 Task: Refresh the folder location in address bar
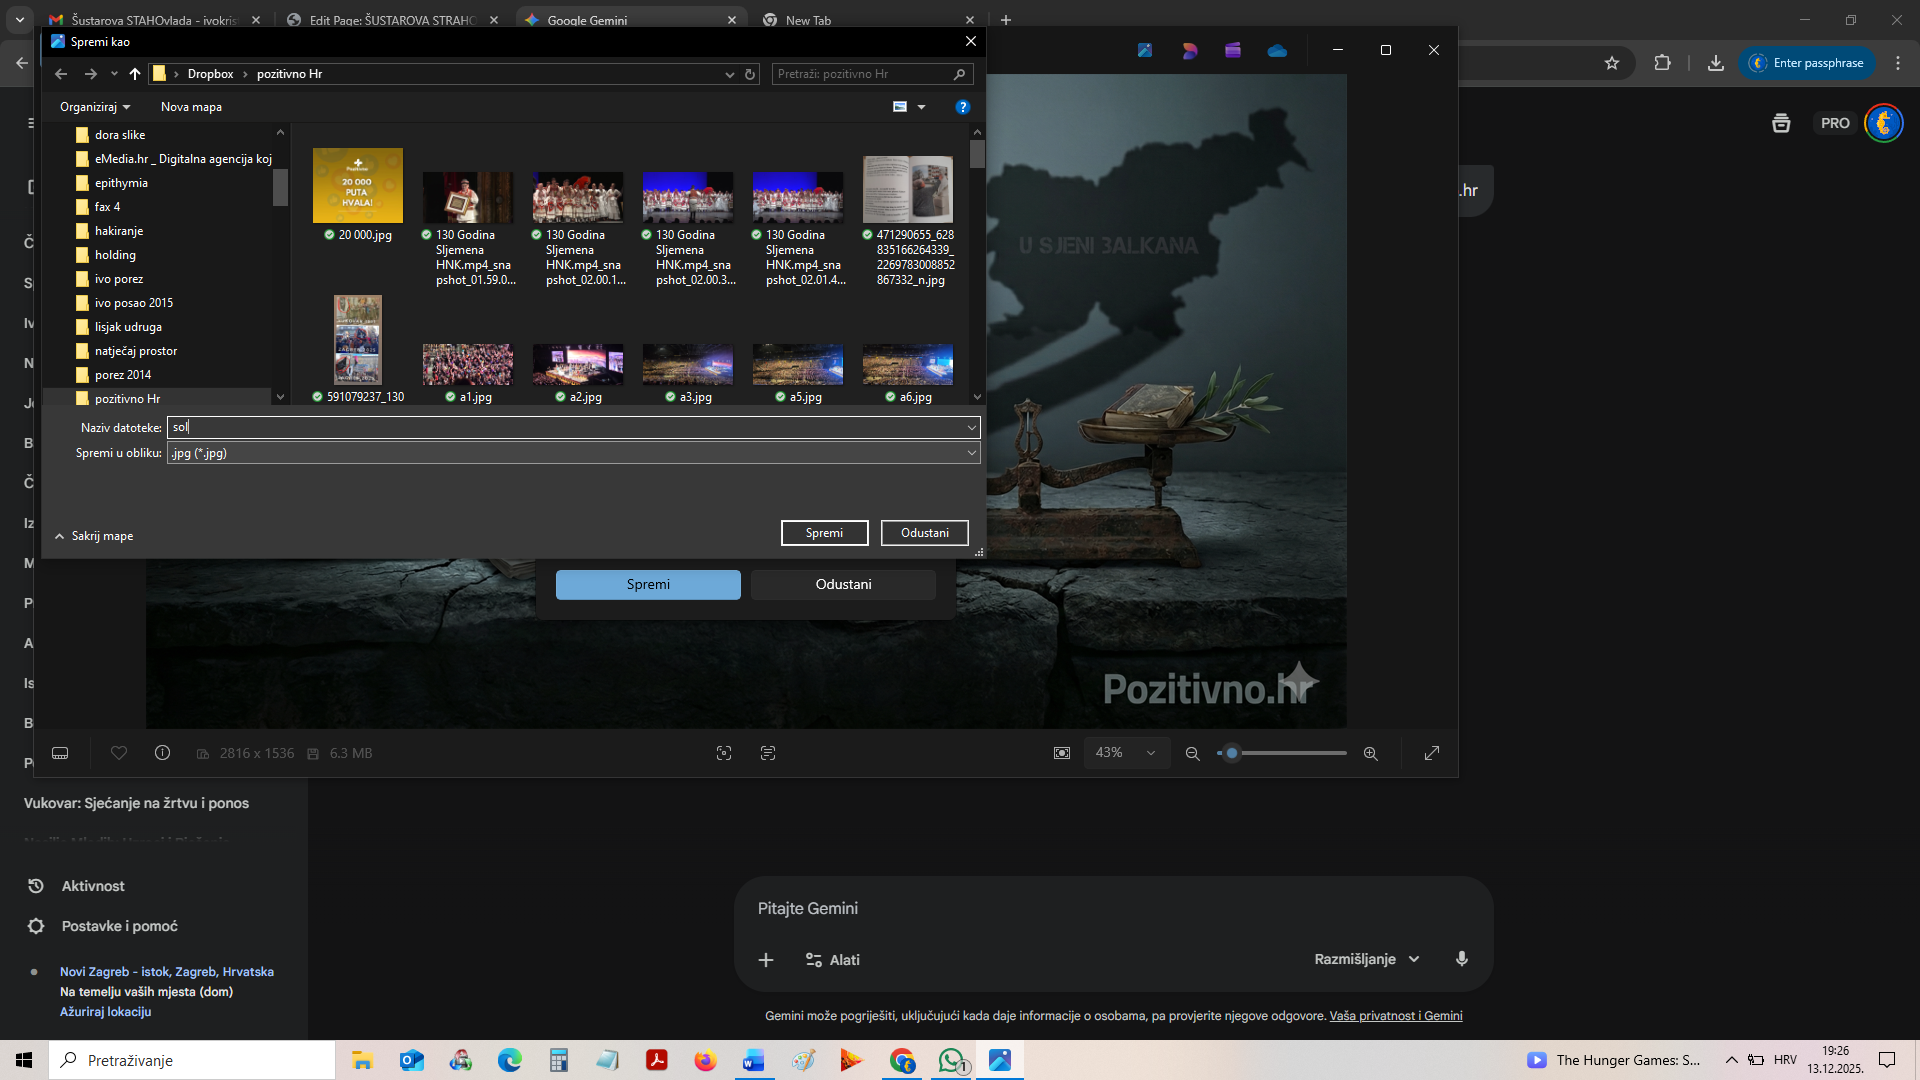point(750,74)
